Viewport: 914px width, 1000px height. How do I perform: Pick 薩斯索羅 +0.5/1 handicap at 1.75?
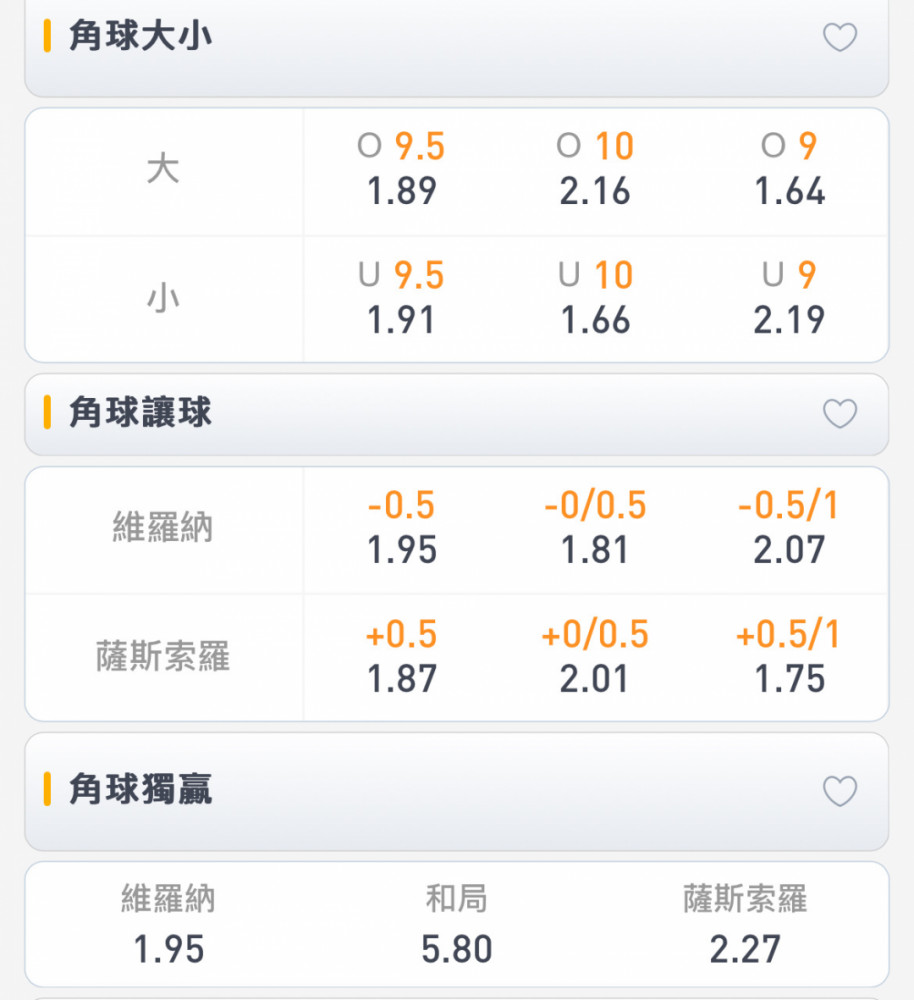pyautogui.click(x=790, y=657)
